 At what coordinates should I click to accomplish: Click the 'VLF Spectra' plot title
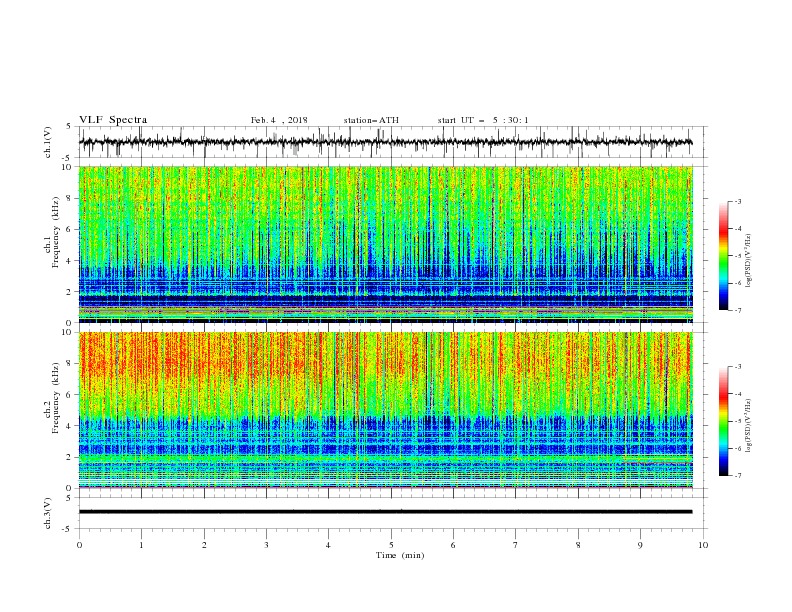[113, 120]
